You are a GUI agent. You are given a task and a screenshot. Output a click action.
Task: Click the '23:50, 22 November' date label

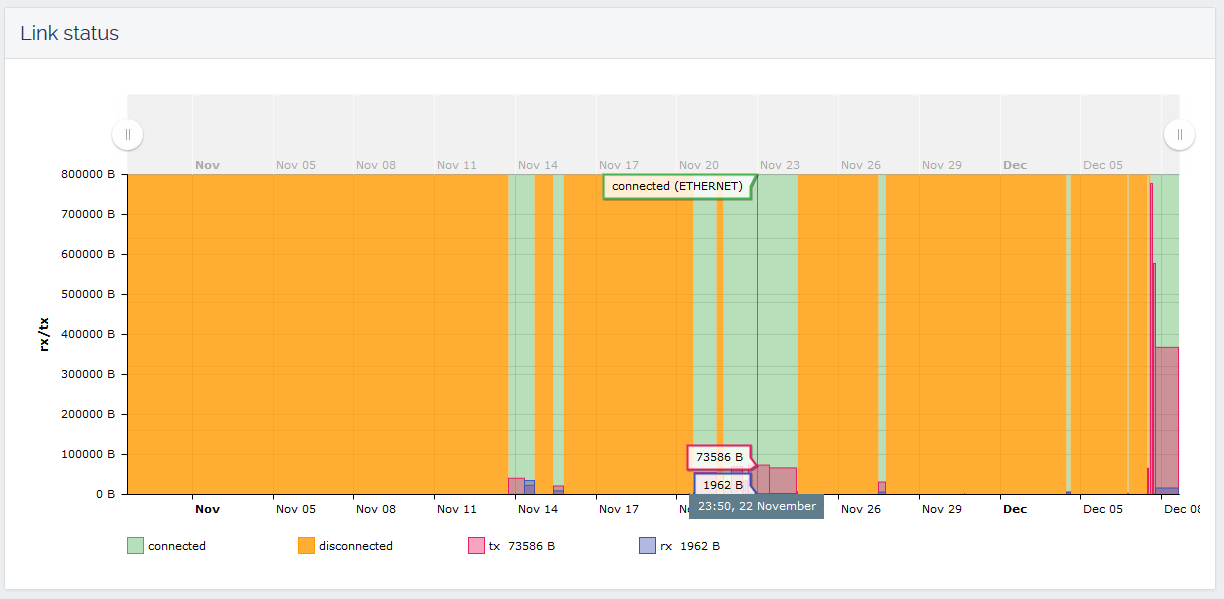coord(756,507)
